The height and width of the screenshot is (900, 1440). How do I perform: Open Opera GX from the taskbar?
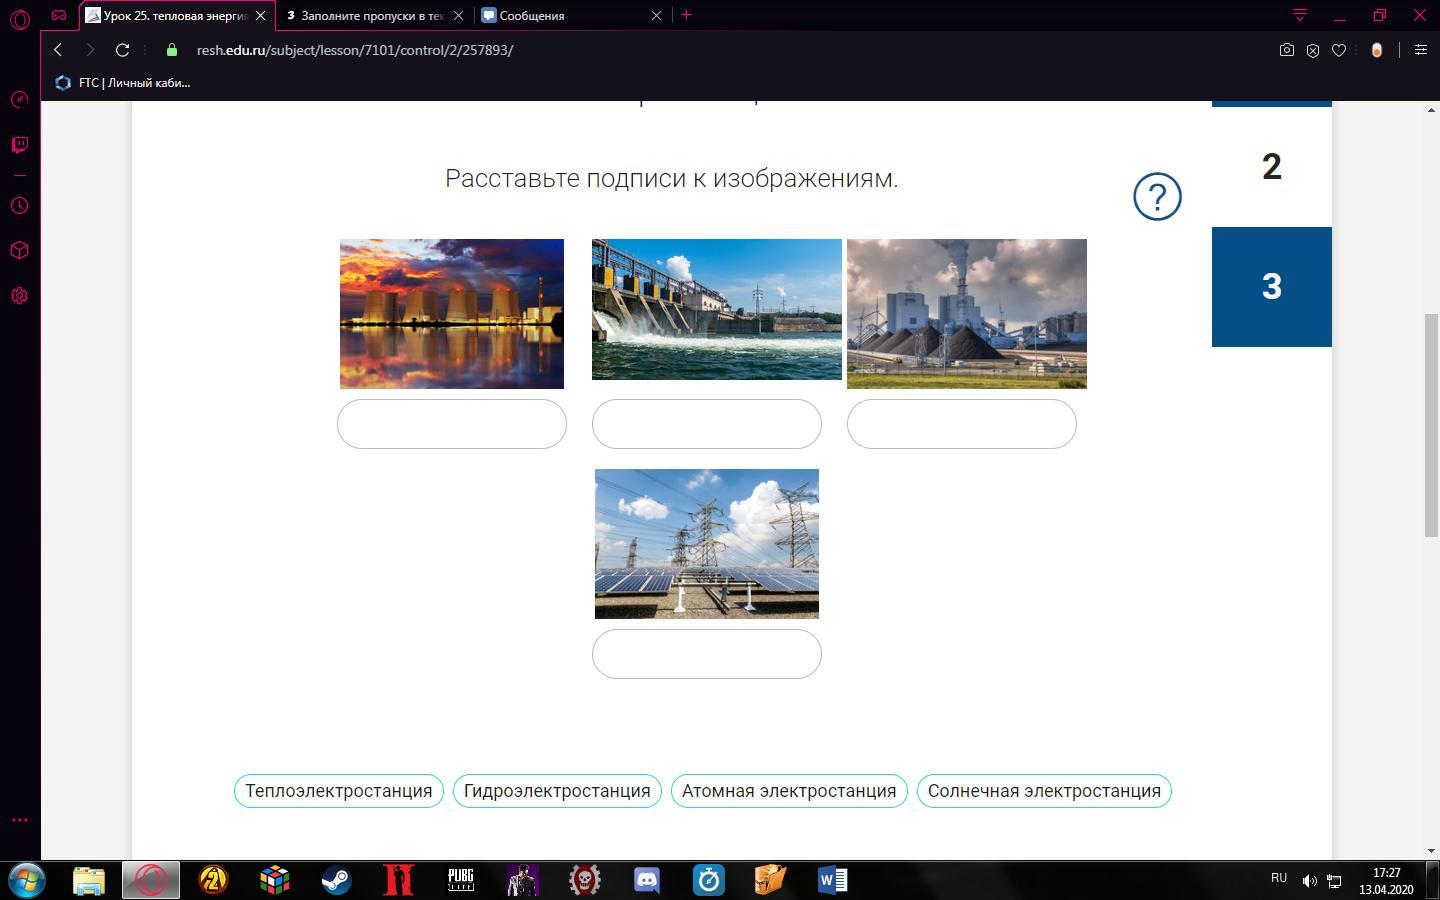tap(151, 880)
